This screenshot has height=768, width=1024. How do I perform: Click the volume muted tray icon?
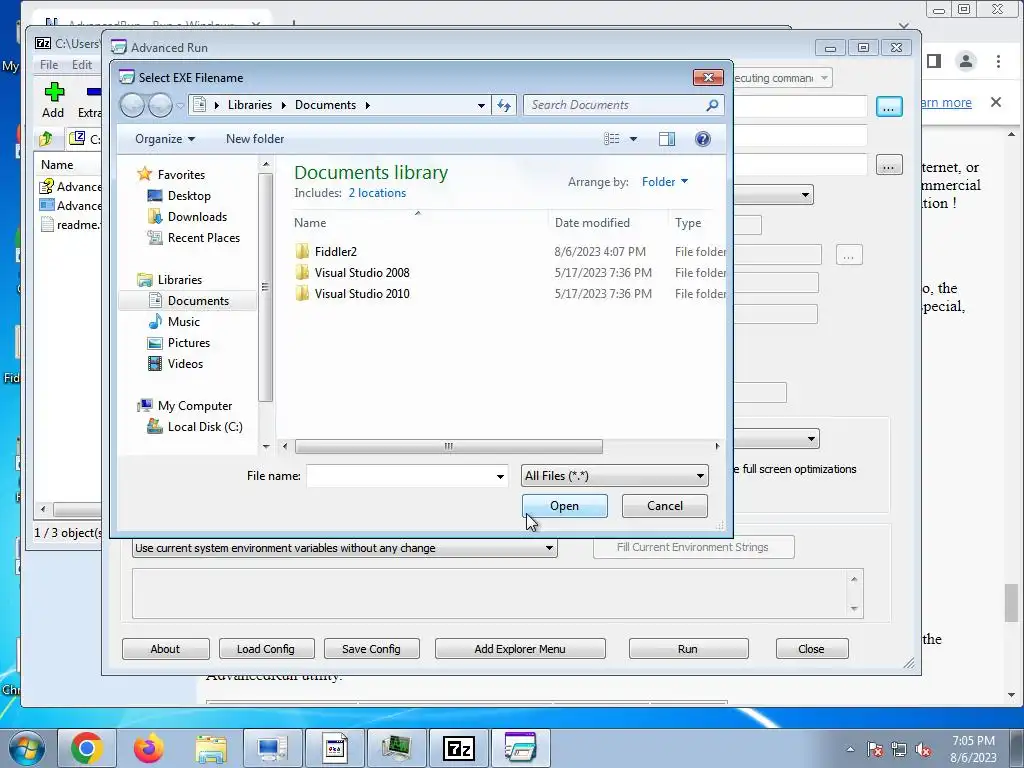(923, 749)
